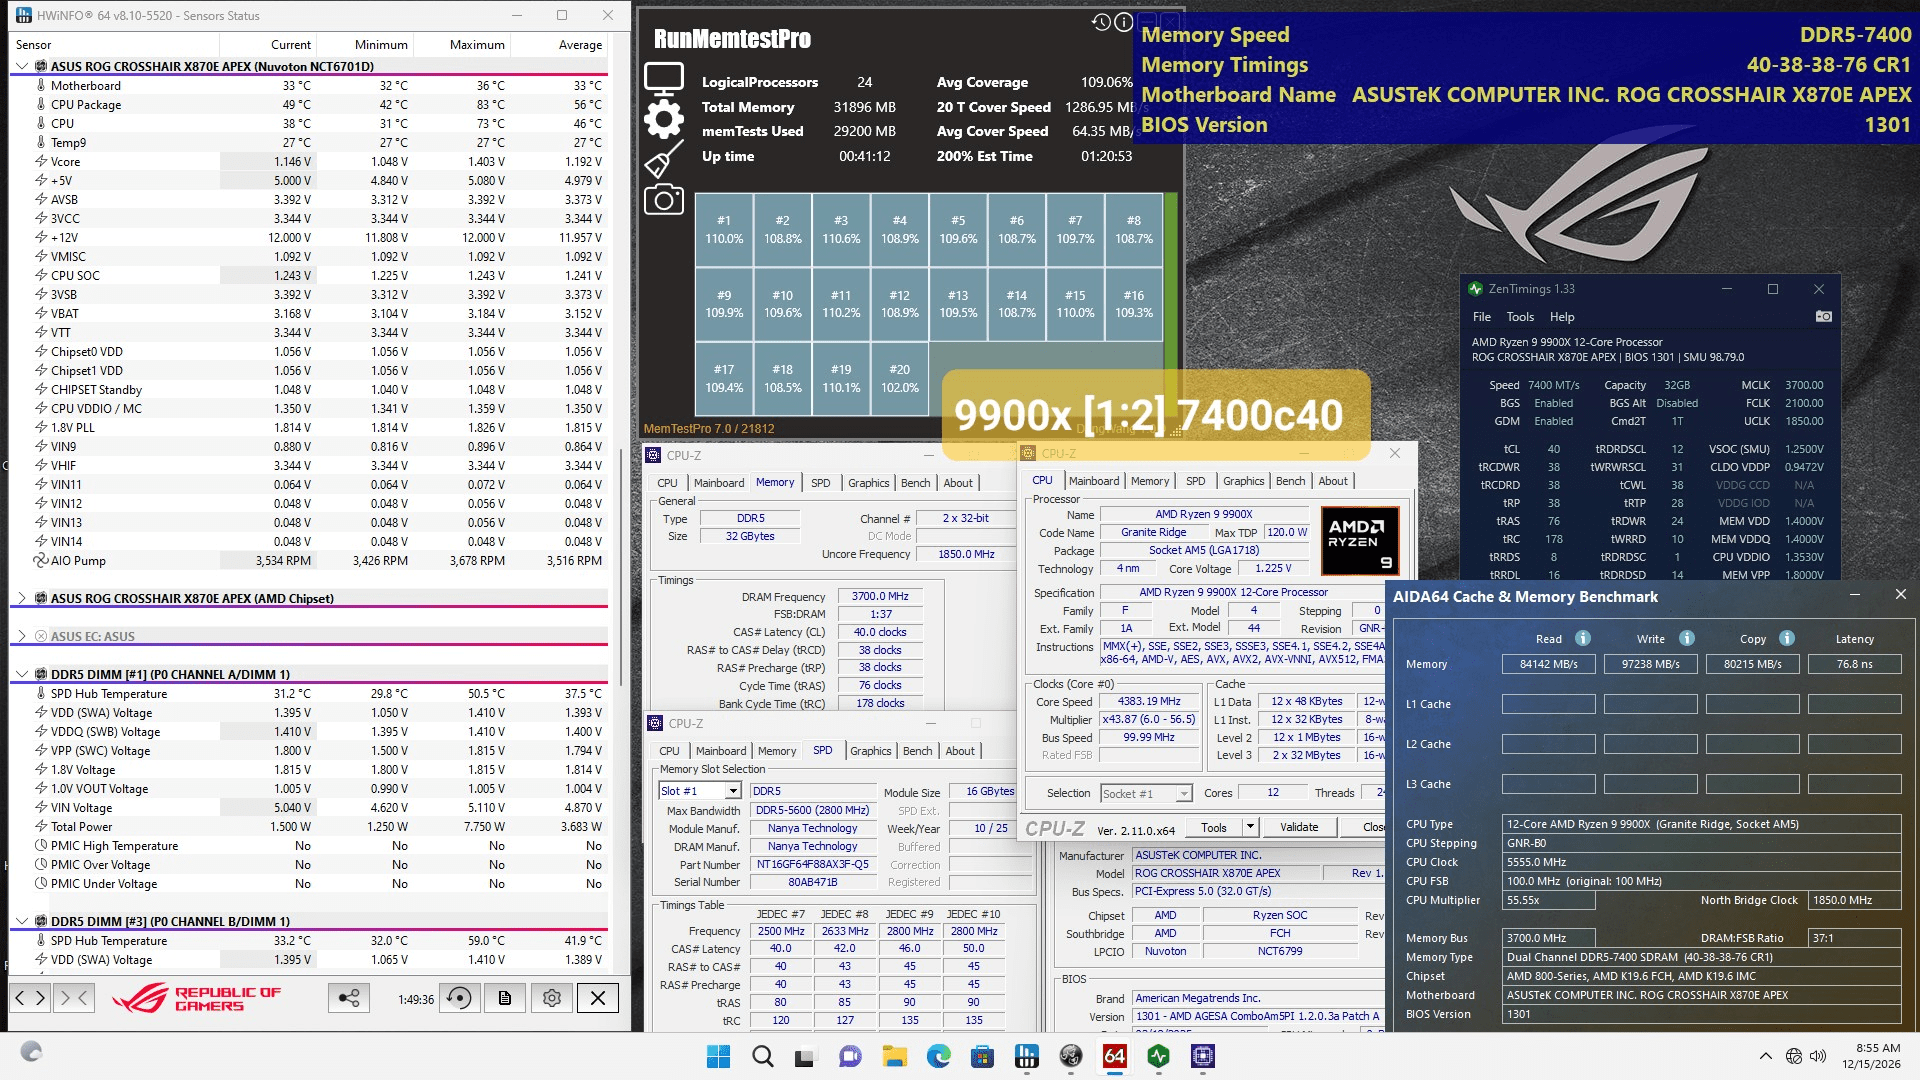Reset HWiNFO sensor clock timer
This screenshot has height=1080, width=1920.
pyautogui.click(x=460, y=998)
